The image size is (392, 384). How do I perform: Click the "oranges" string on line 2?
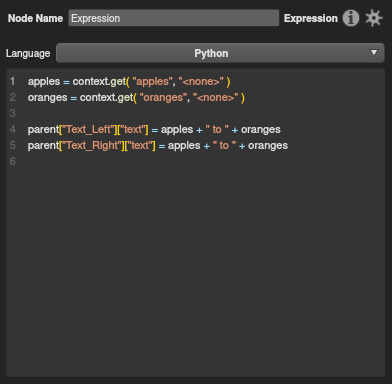163,97
